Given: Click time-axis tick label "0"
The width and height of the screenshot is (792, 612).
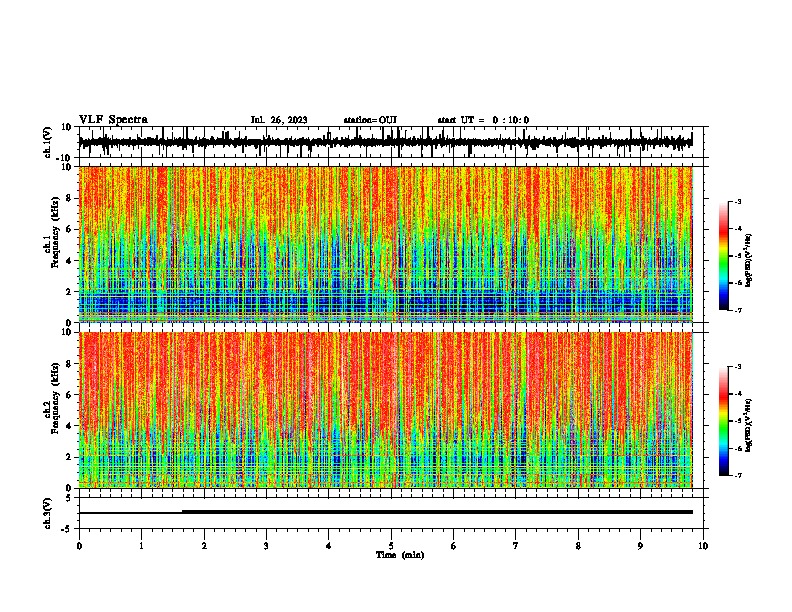Looking at the screenshot, I should (x=79, y=546).
